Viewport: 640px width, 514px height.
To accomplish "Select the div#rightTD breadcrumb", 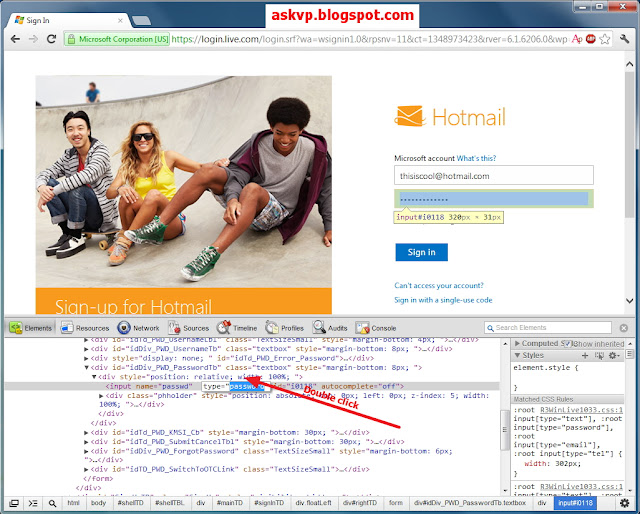I will (360, 503).
